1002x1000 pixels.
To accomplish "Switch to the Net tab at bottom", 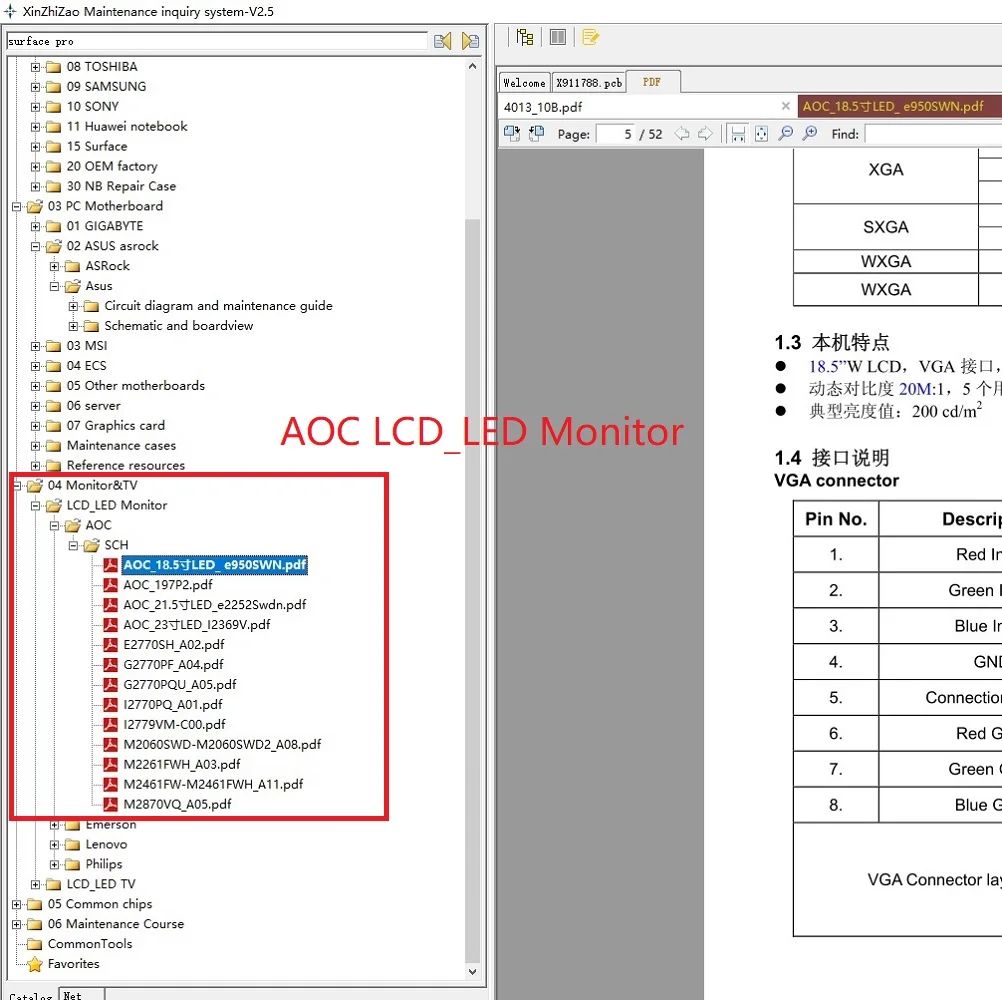I will (x=81, y=994).
